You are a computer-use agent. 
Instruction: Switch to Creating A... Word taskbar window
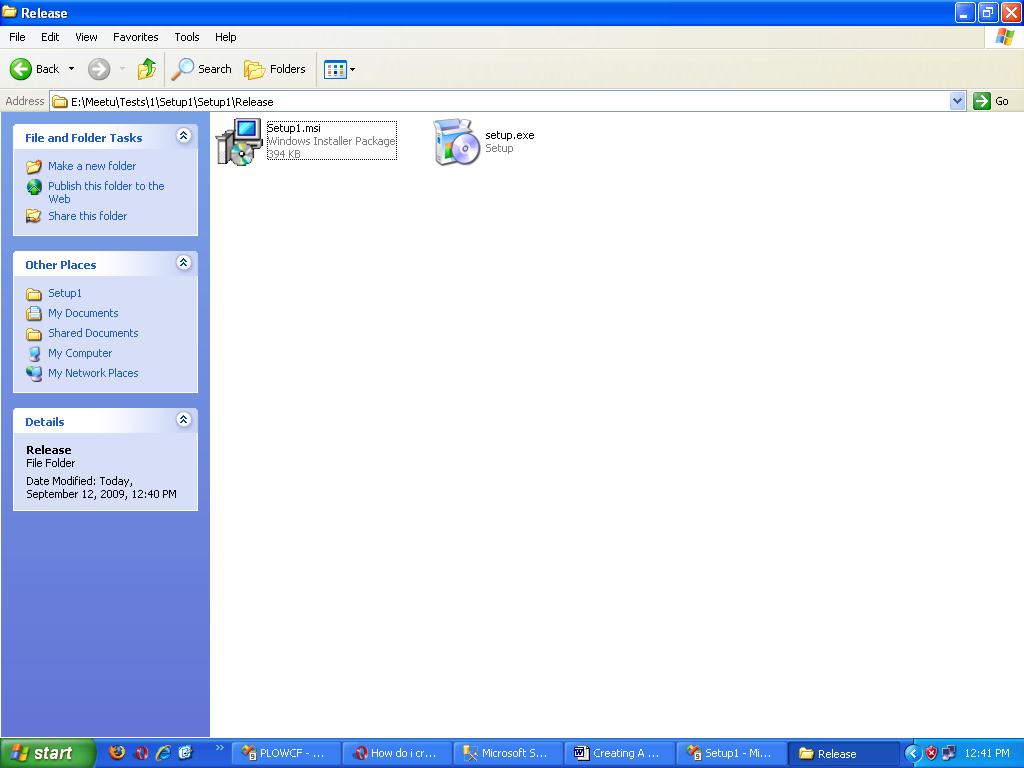[x=620, y=754]
